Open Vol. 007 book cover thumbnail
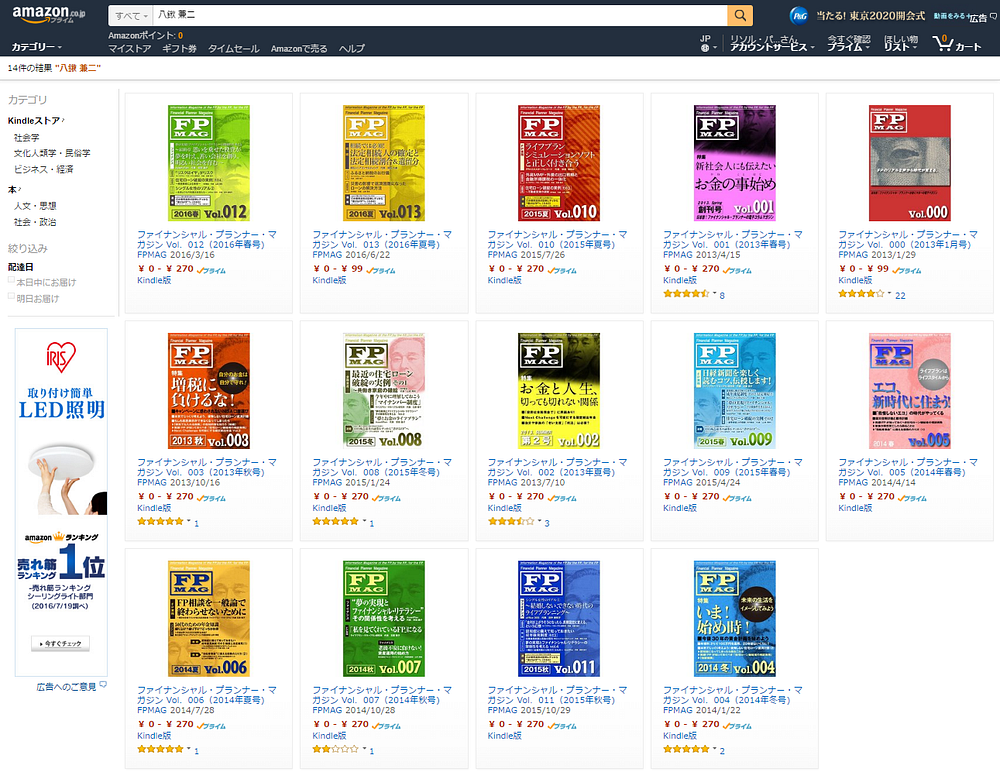 384,619
